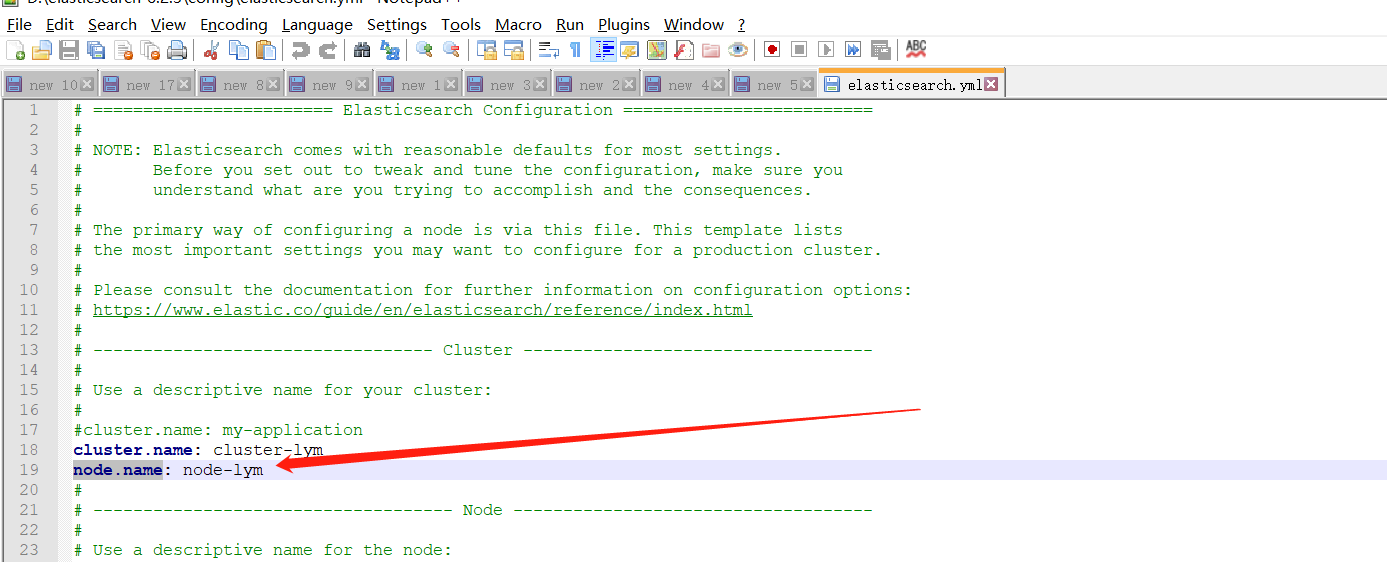Open the Macro menu

(519, 24)
